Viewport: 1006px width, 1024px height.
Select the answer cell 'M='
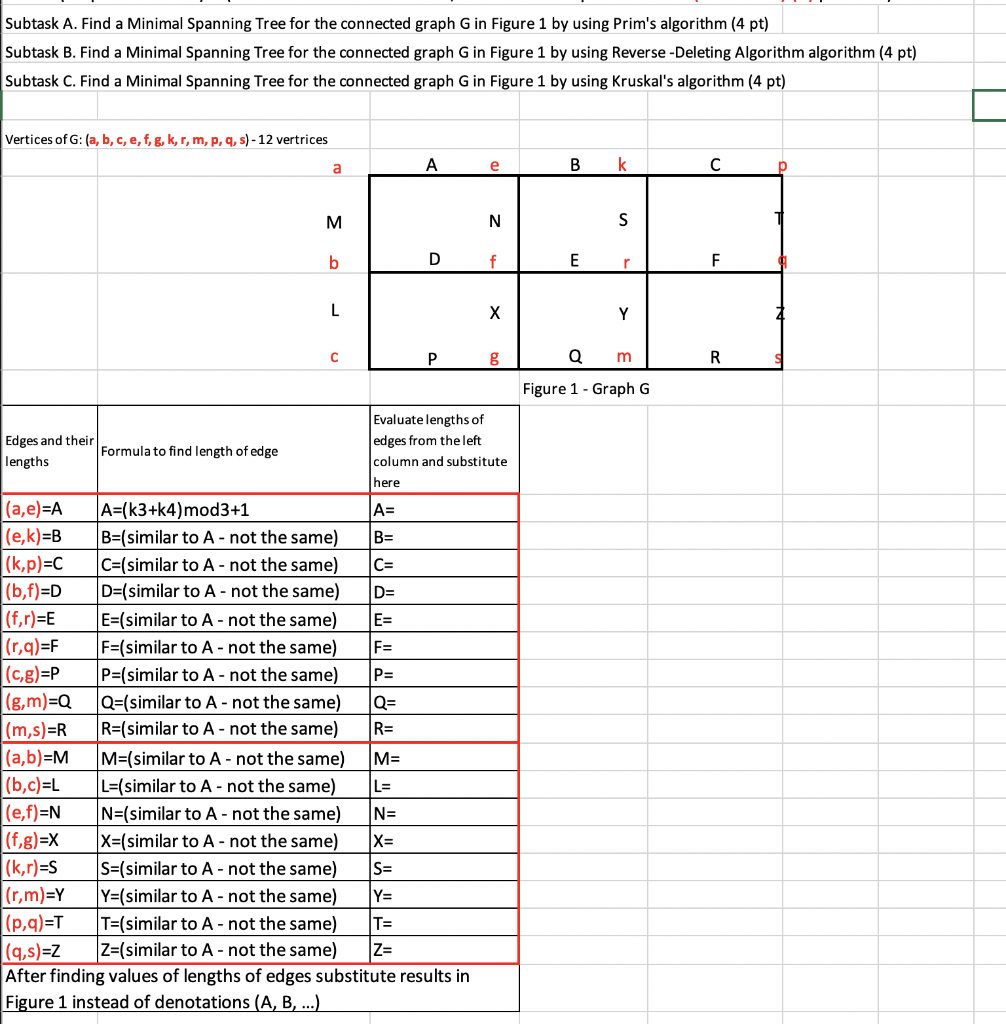(x=444, y=758)
